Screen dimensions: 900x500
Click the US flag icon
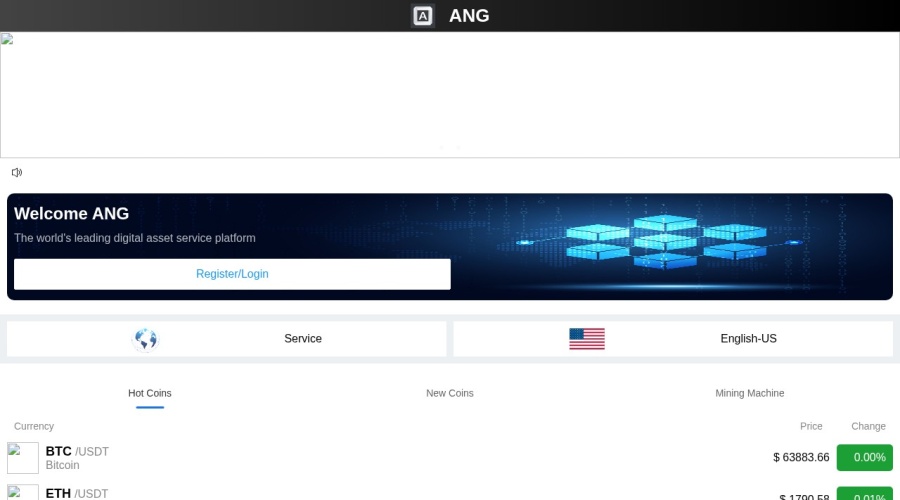pyautogui.click(x=587, y=339)
